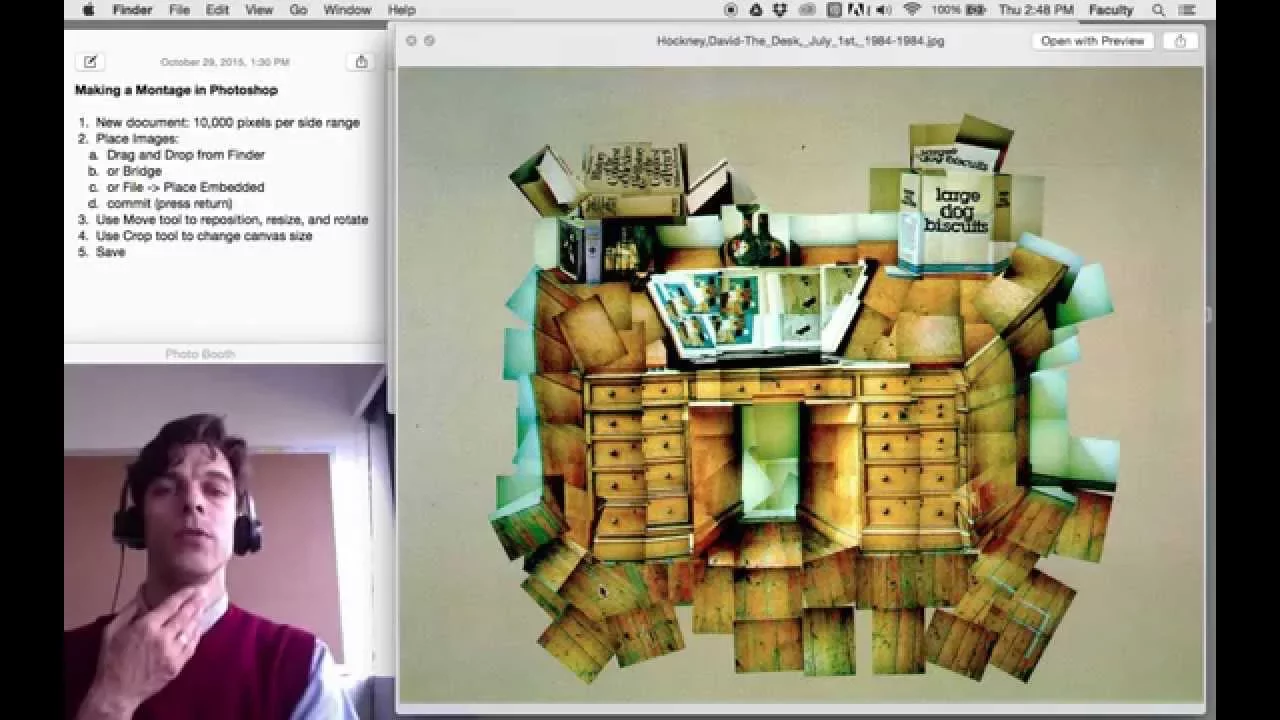Open the Help menu
Image resolution: width=1280 pixels, height=720 pixels.
pos(401,10)
